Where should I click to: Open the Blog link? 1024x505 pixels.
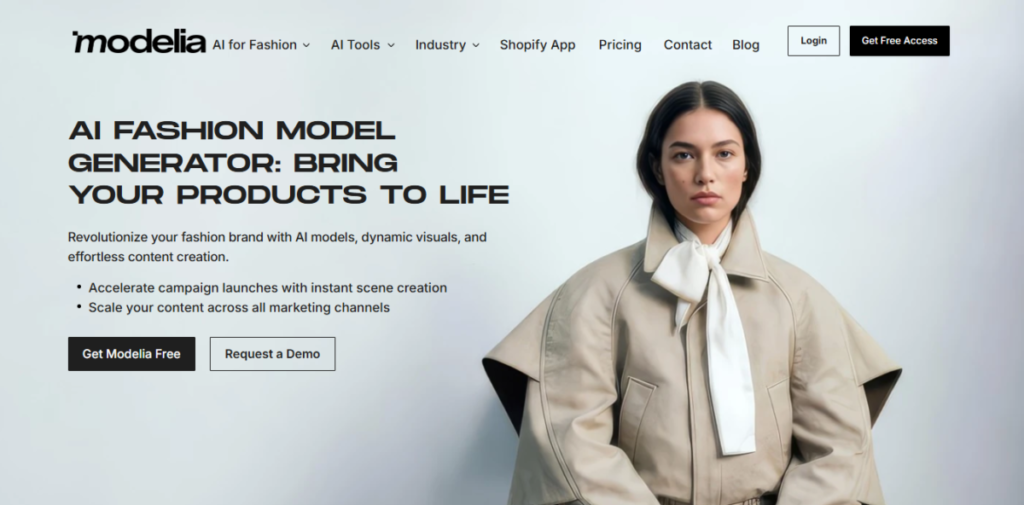click(x=746, y=45)
